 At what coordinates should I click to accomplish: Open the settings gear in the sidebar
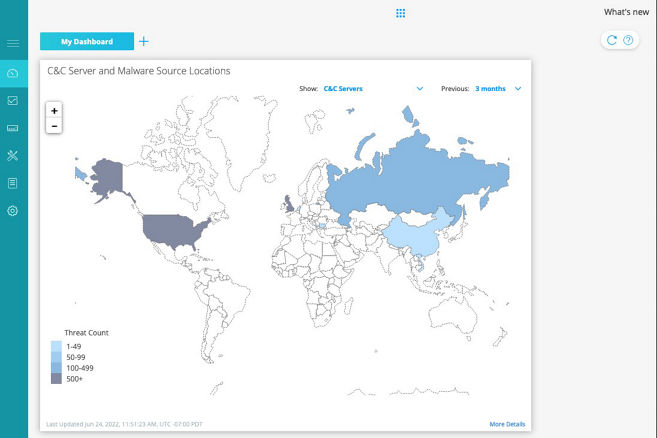(13, 211)
